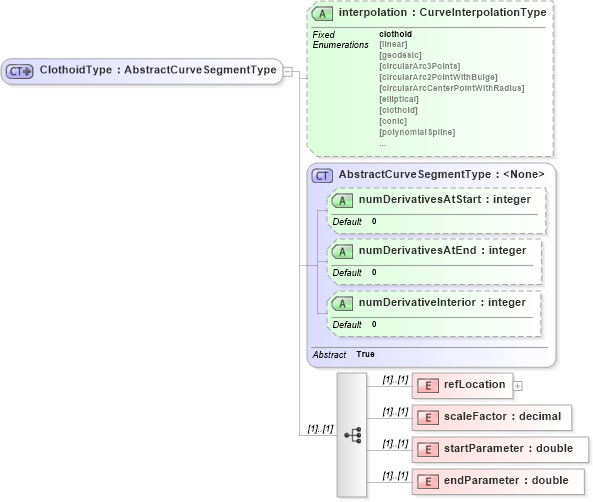The height and width of the screenshot is (502, 593).
Task: Expand the refLocation element
Action: click(x=518, y=386)
